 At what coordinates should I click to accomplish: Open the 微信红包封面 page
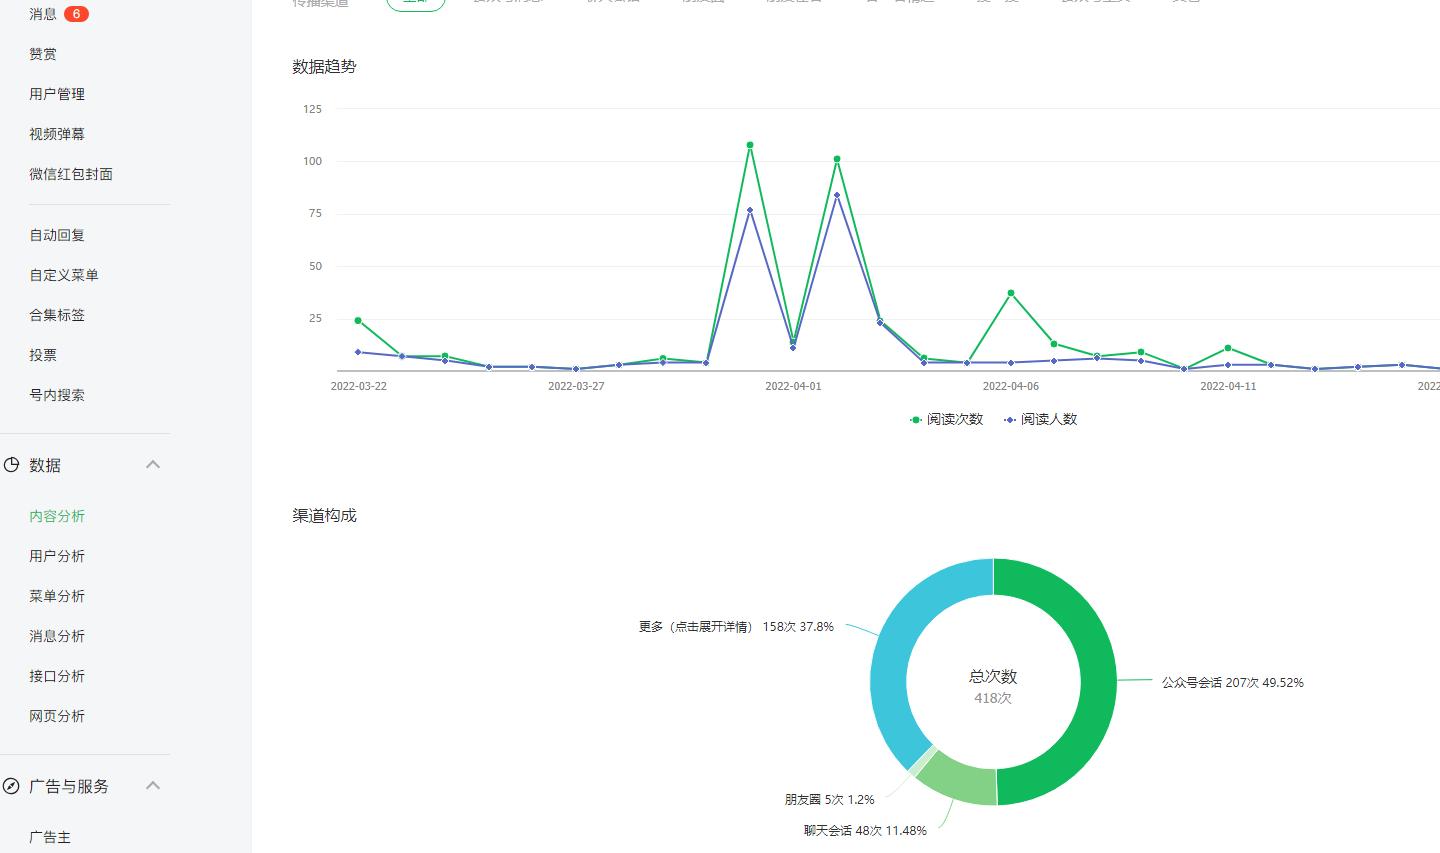tap(71, 174)
